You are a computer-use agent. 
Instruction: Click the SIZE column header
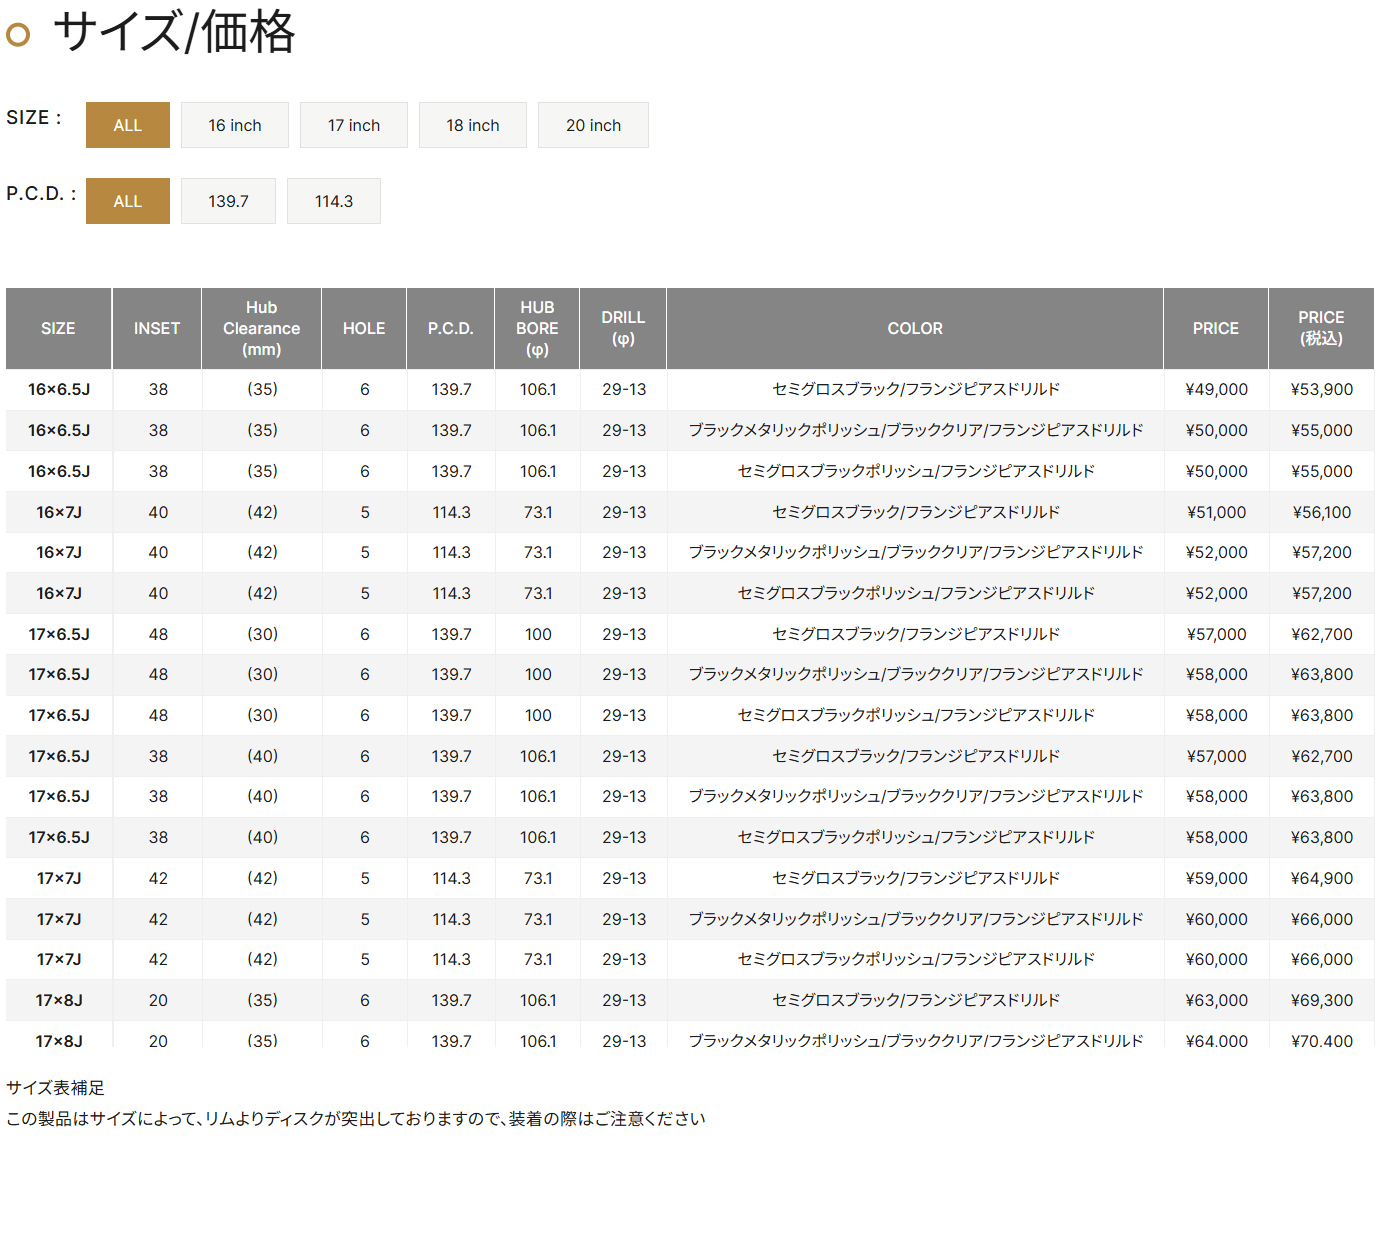[x=58, y=329]
